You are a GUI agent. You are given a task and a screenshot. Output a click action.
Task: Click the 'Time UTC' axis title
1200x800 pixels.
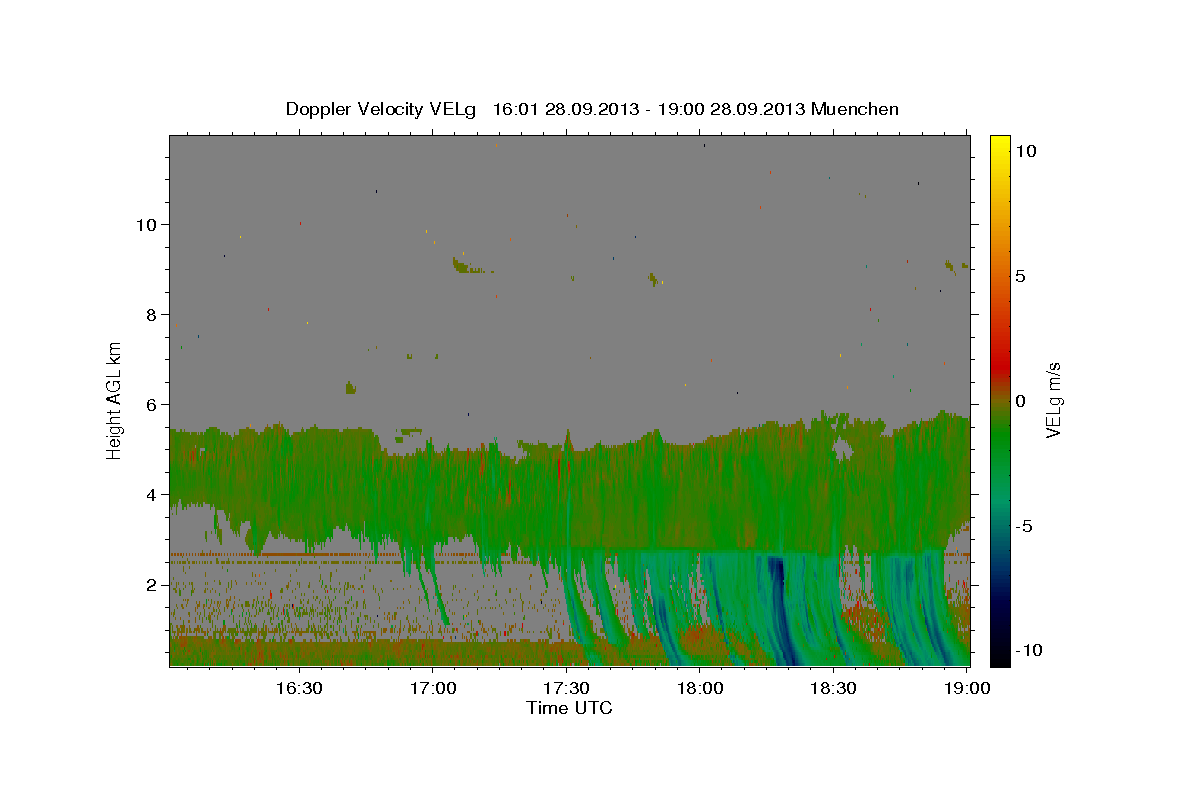click(569, 708)
